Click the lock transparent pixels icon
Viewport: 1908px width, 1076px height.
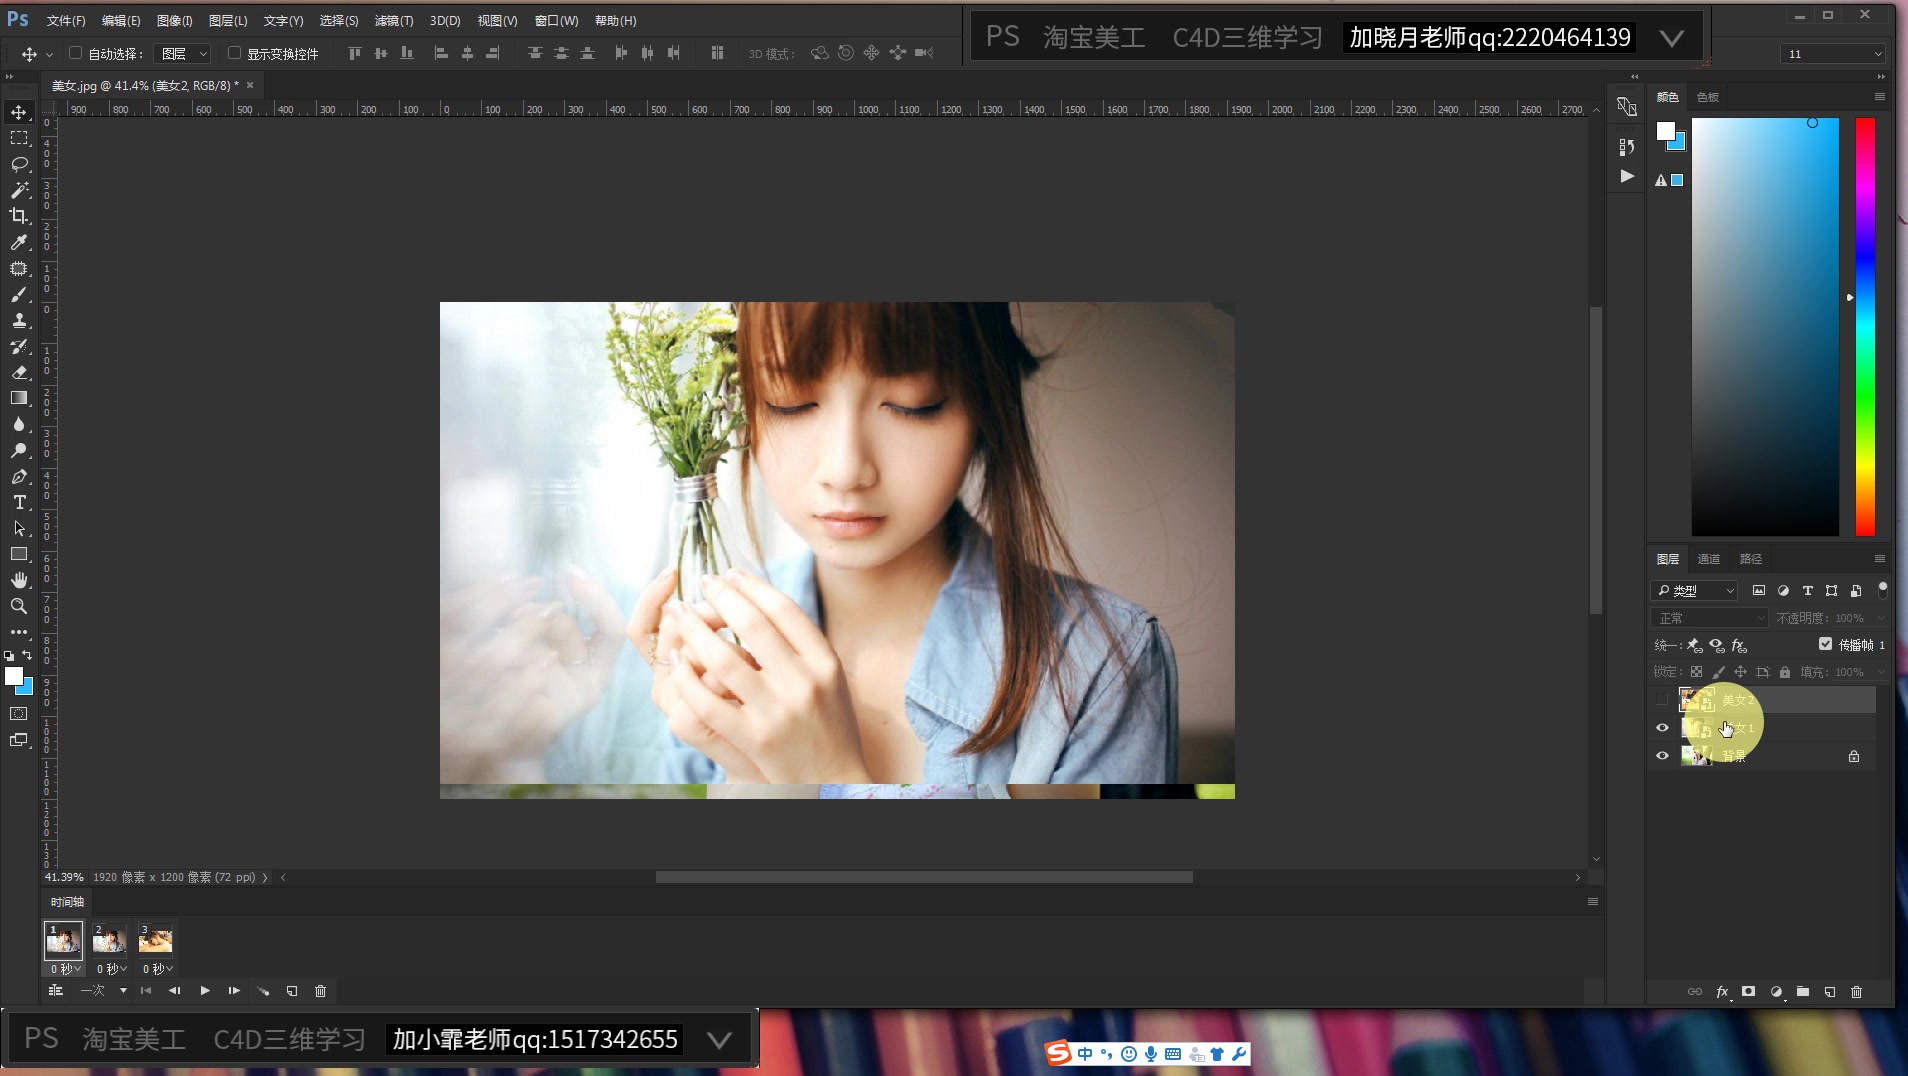(x=1696, y=672)
